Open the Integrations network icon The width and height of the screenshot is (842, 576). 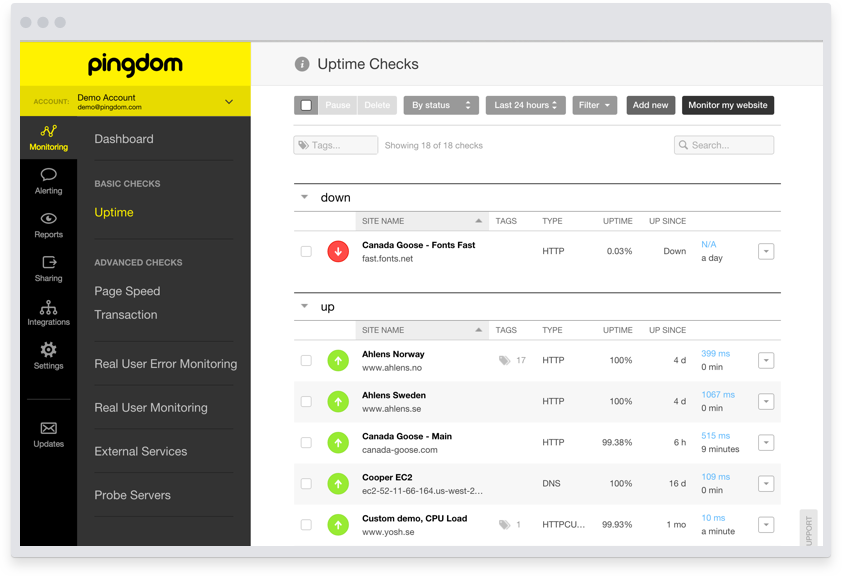click(x=48, y=307)
